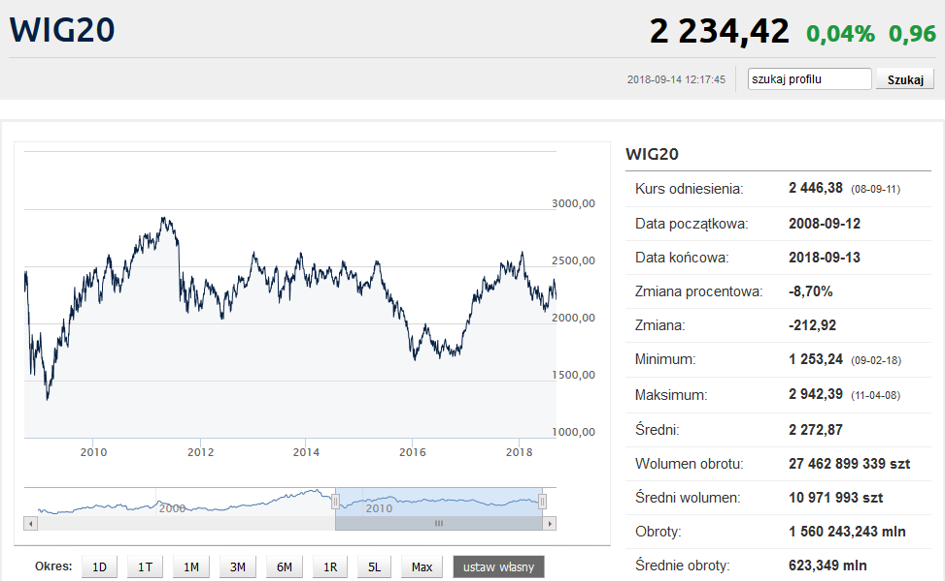This screenshot has height=581, width=945.
Task: Select the 6M period button
Action: click(x=284, y=567)
